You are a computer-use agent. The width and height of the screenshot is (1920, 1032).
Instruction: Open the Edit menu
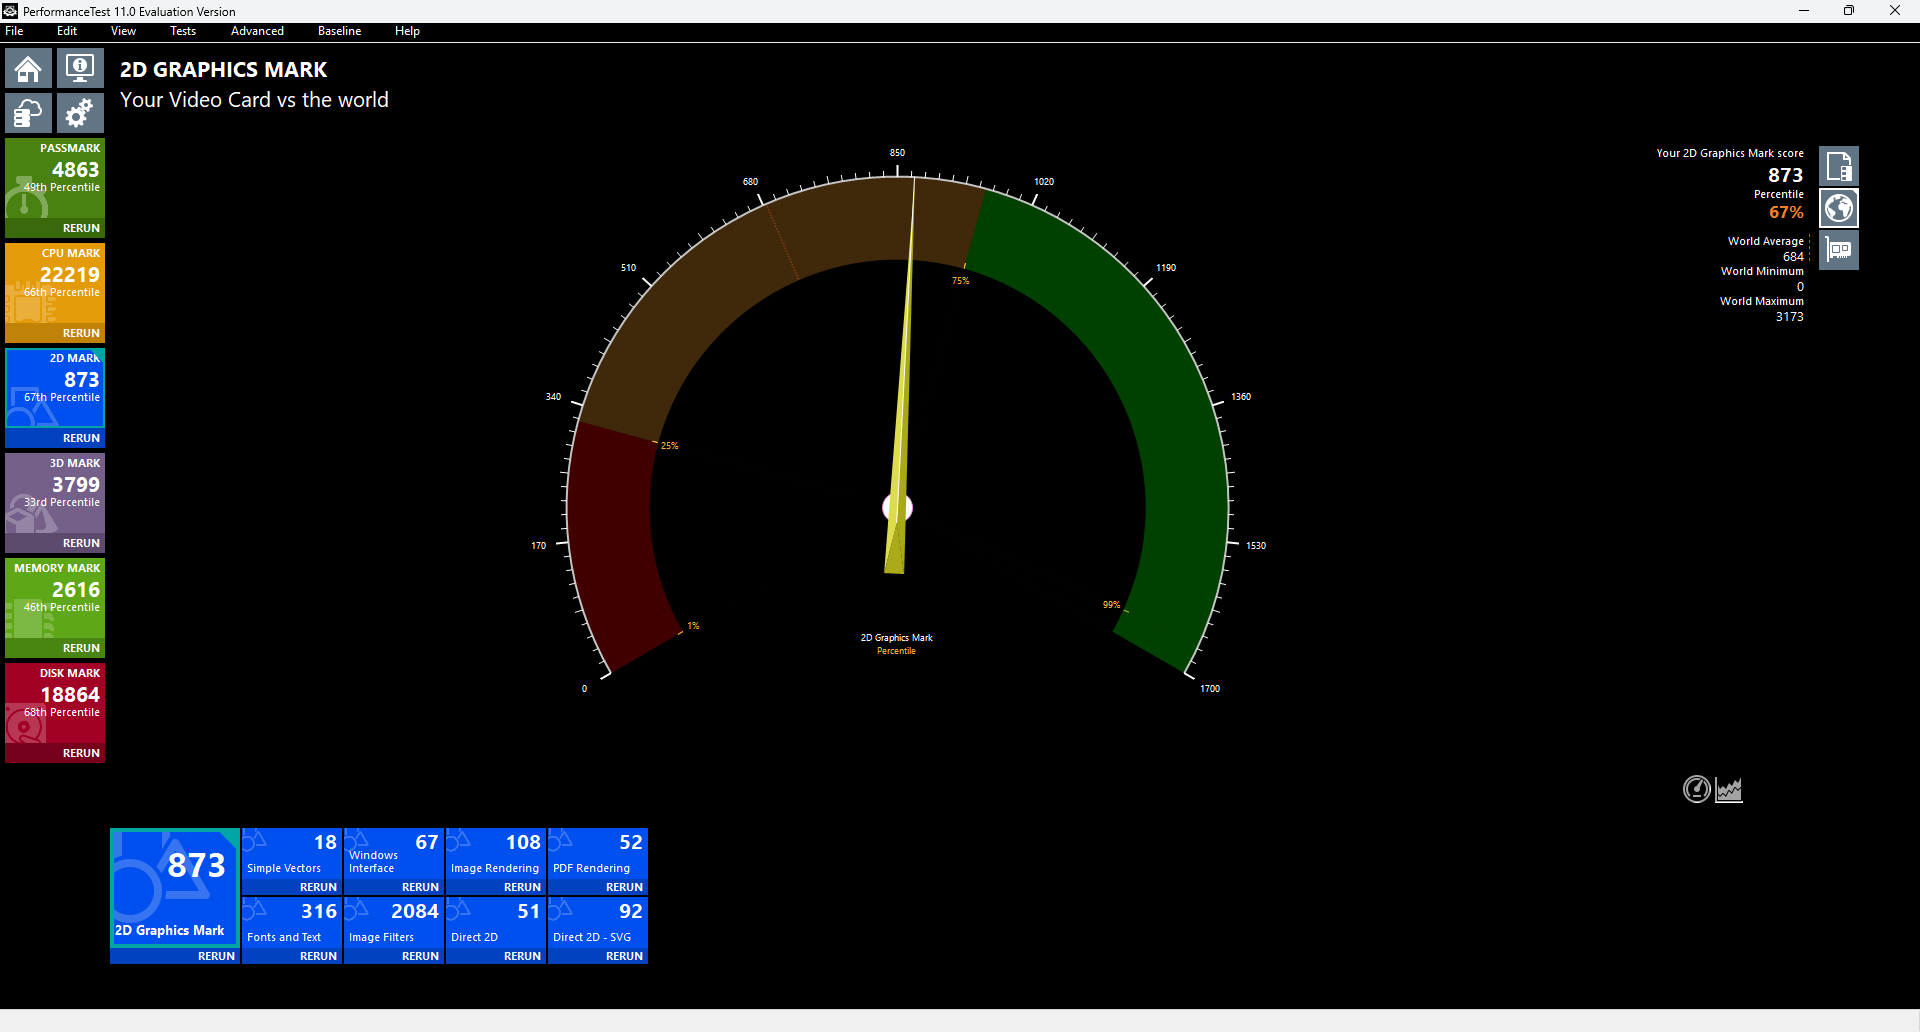[67, 31]
